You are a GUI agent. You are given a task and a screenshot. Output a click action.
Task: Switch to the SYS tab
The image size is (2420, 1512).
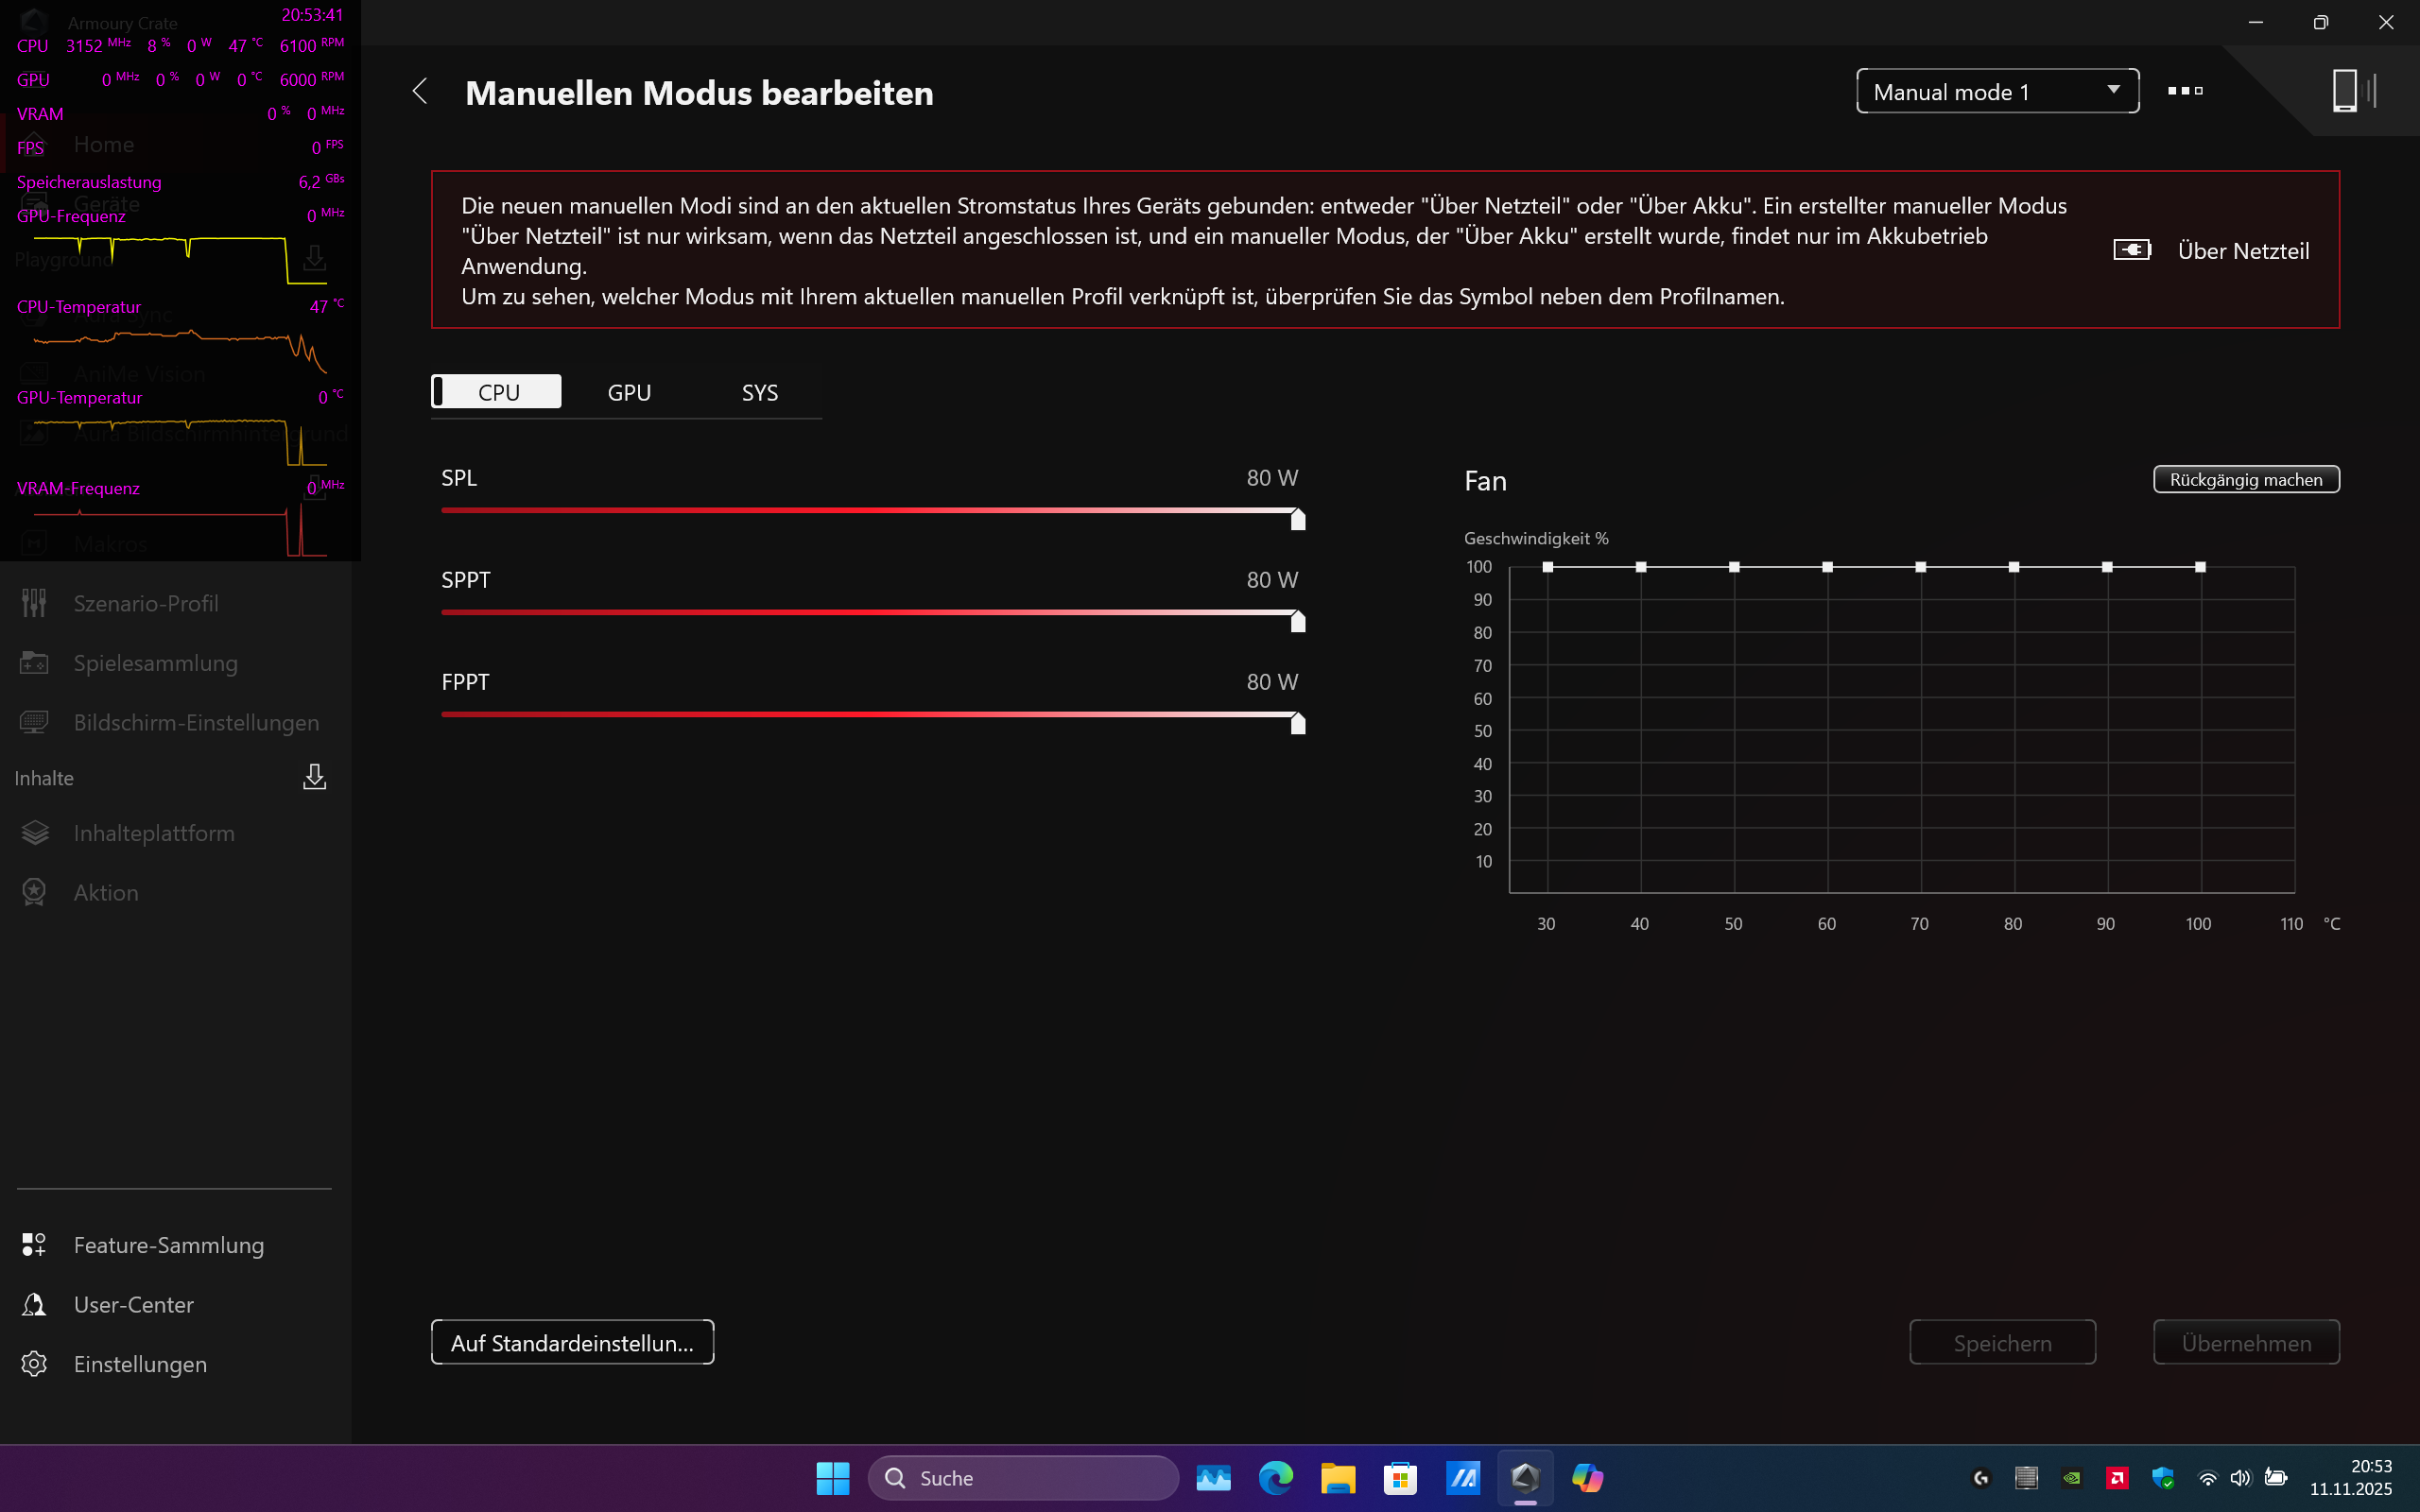[759, 392]
